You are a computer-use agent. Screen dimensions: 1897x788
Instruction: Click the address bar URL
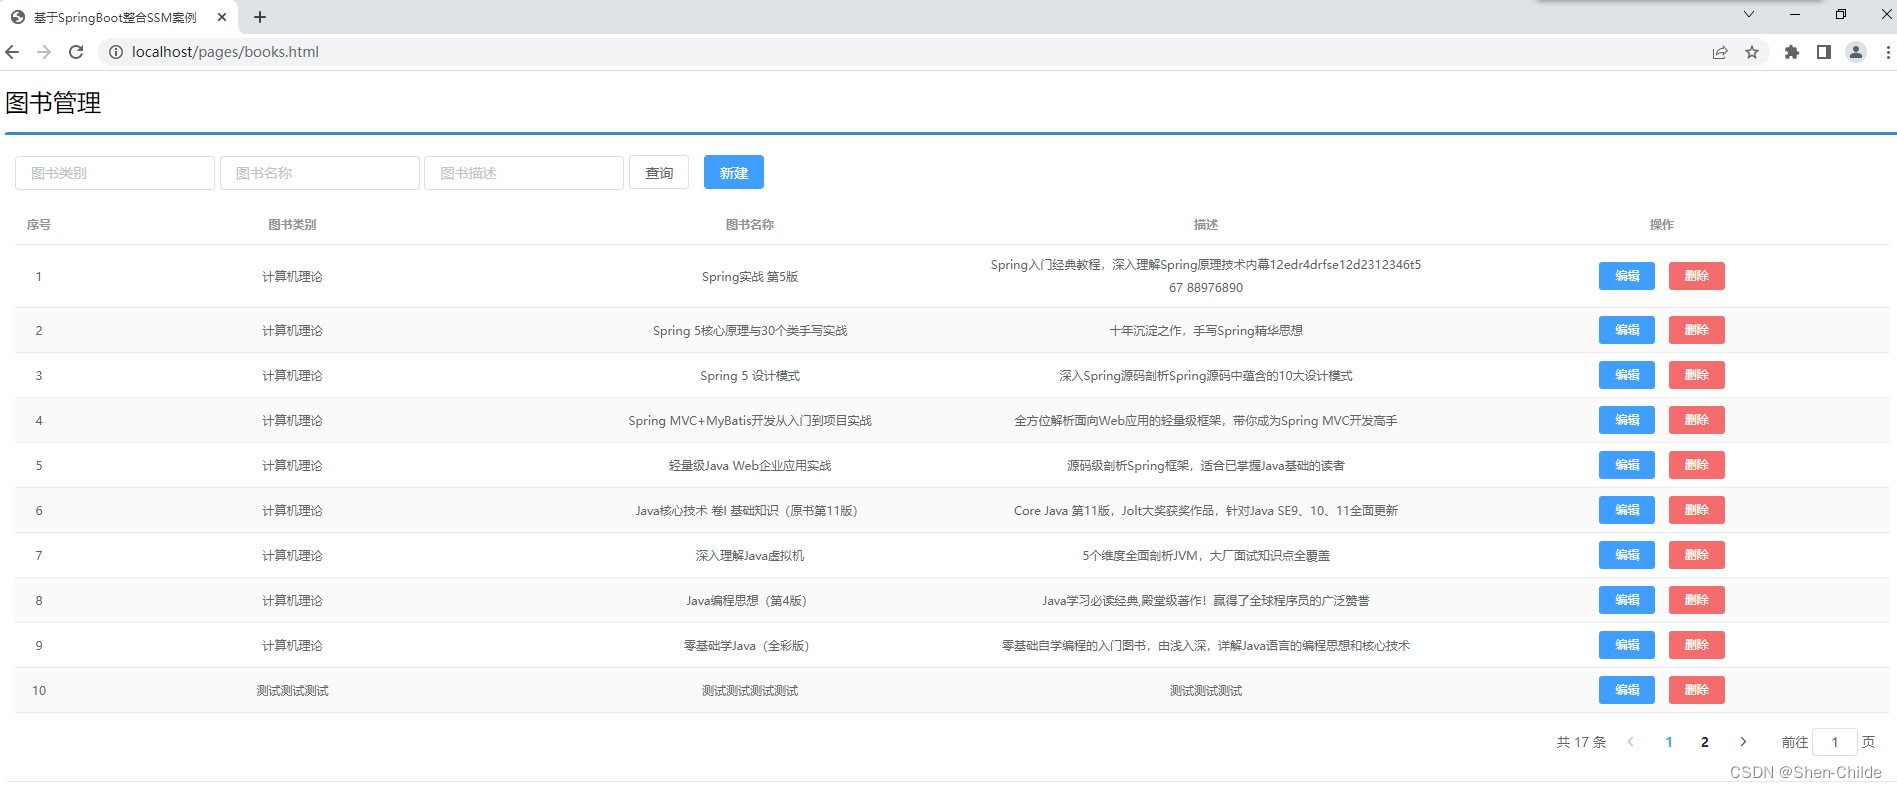(225, 52)
